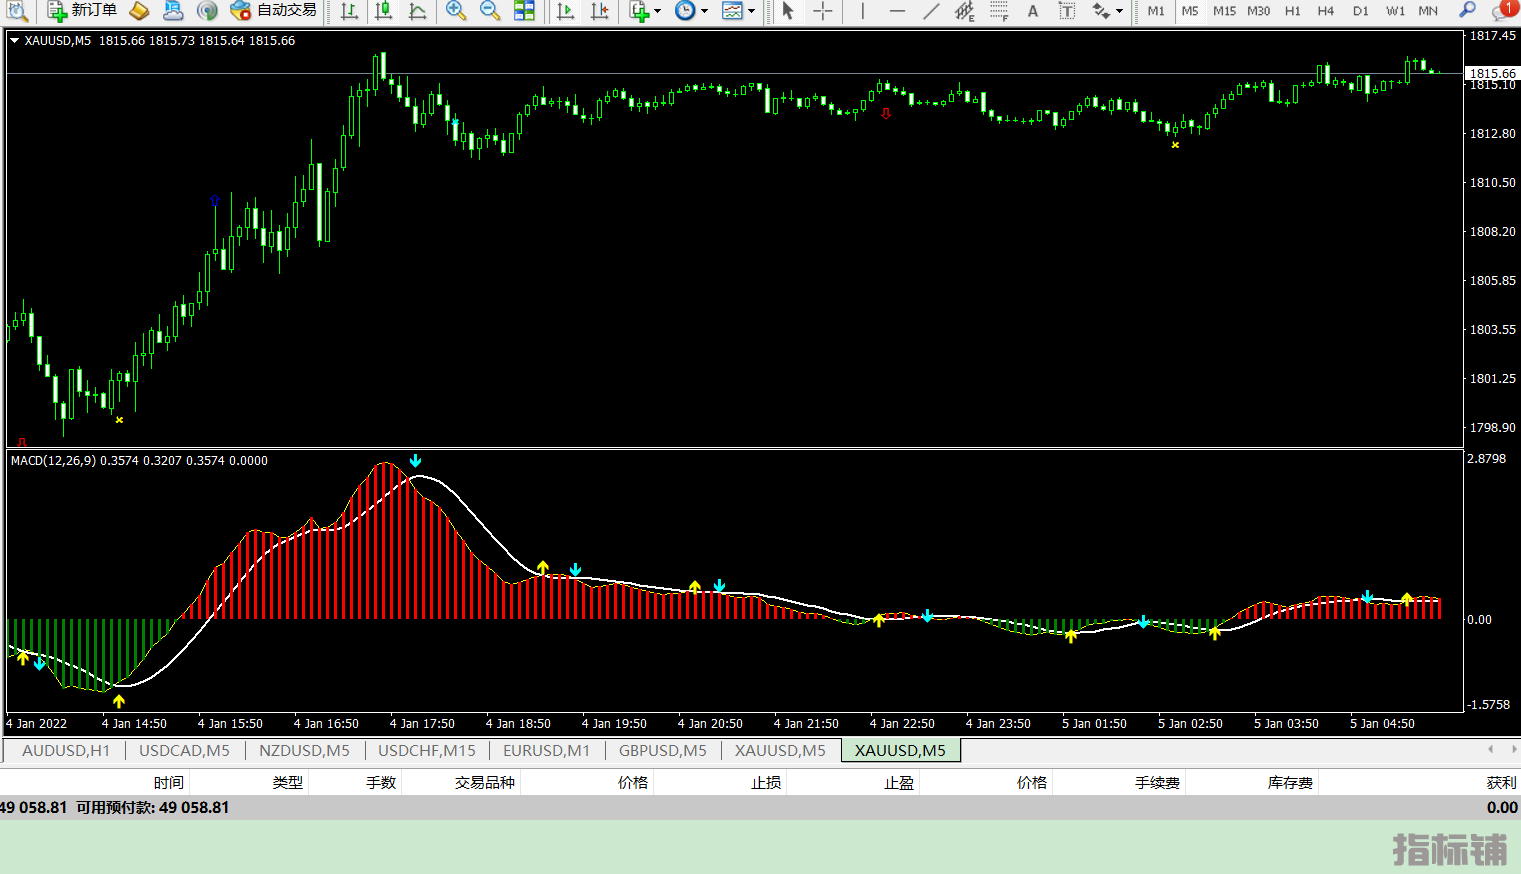Switch chart to line chart mode

point(417,11)
